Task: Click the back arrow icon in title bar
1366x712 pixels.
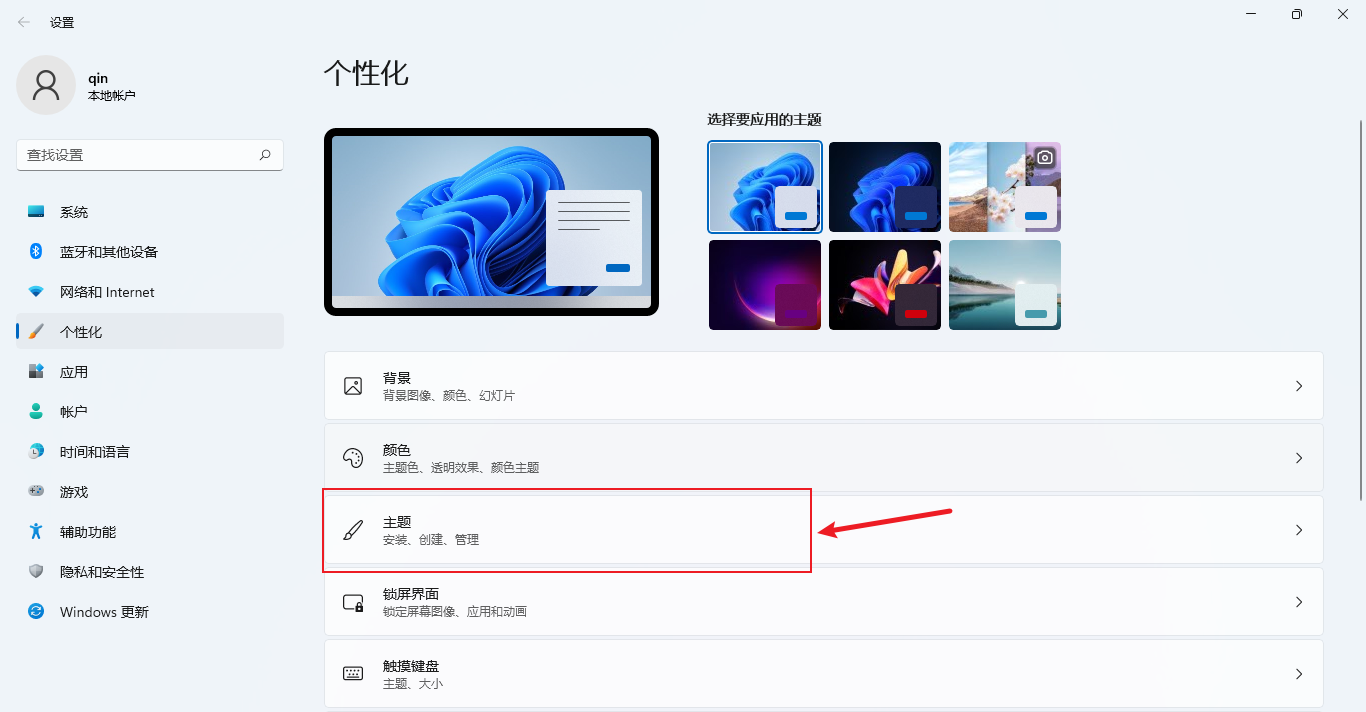Action: point(24,22)
